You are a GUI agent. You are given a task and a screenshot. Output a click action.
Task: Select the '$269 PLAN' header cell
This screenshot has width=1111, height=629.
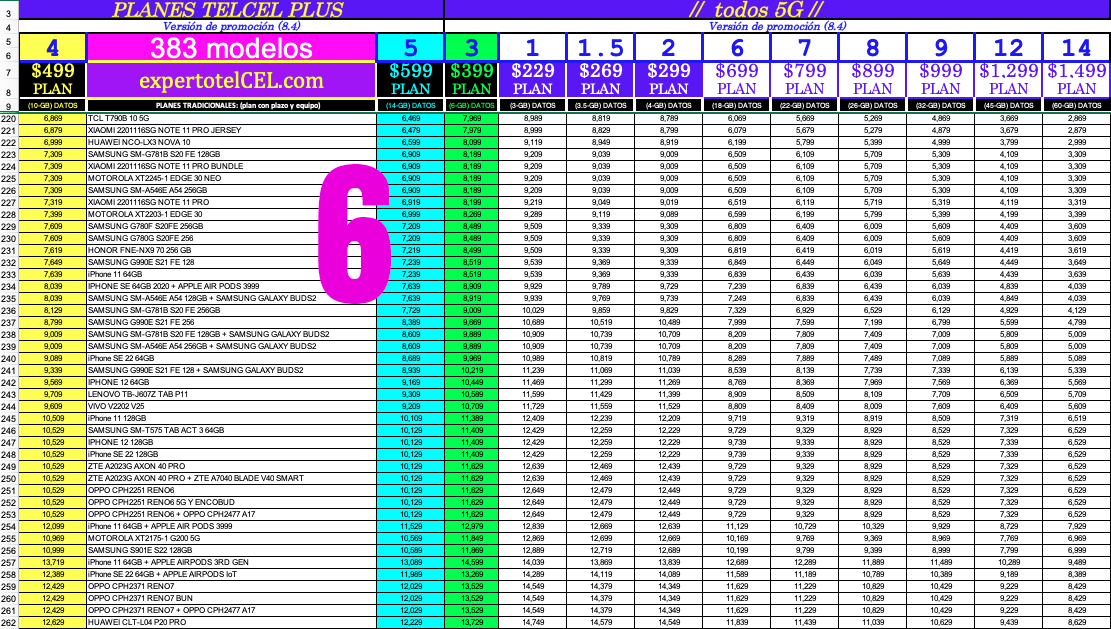click(x=600, y=81)
